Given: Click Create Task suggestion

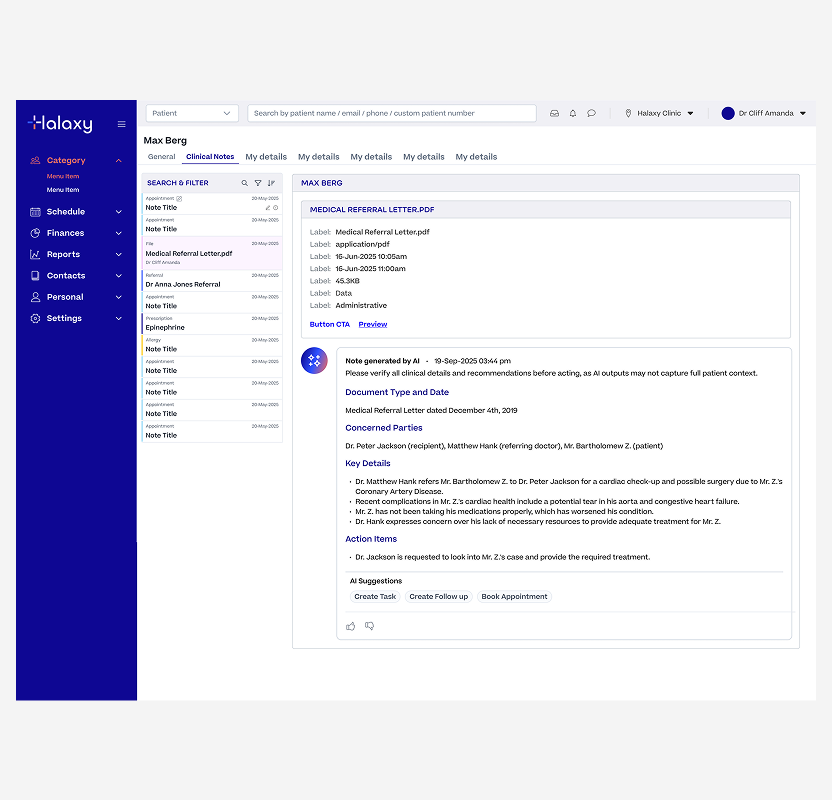Looking at the screenshot, I should pos(375,597).
